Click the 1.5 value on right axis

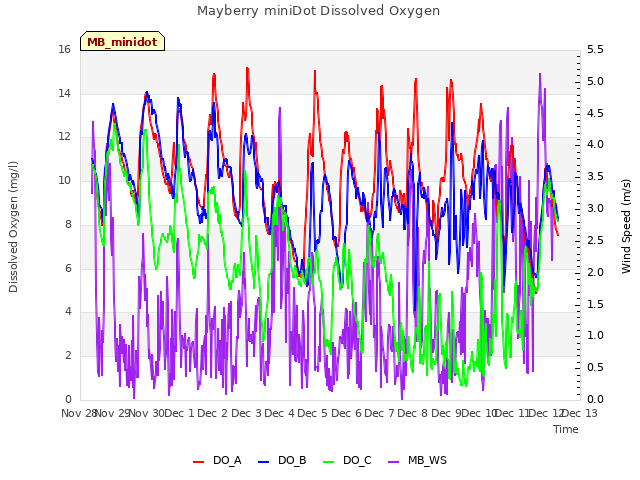pos(595,304)
